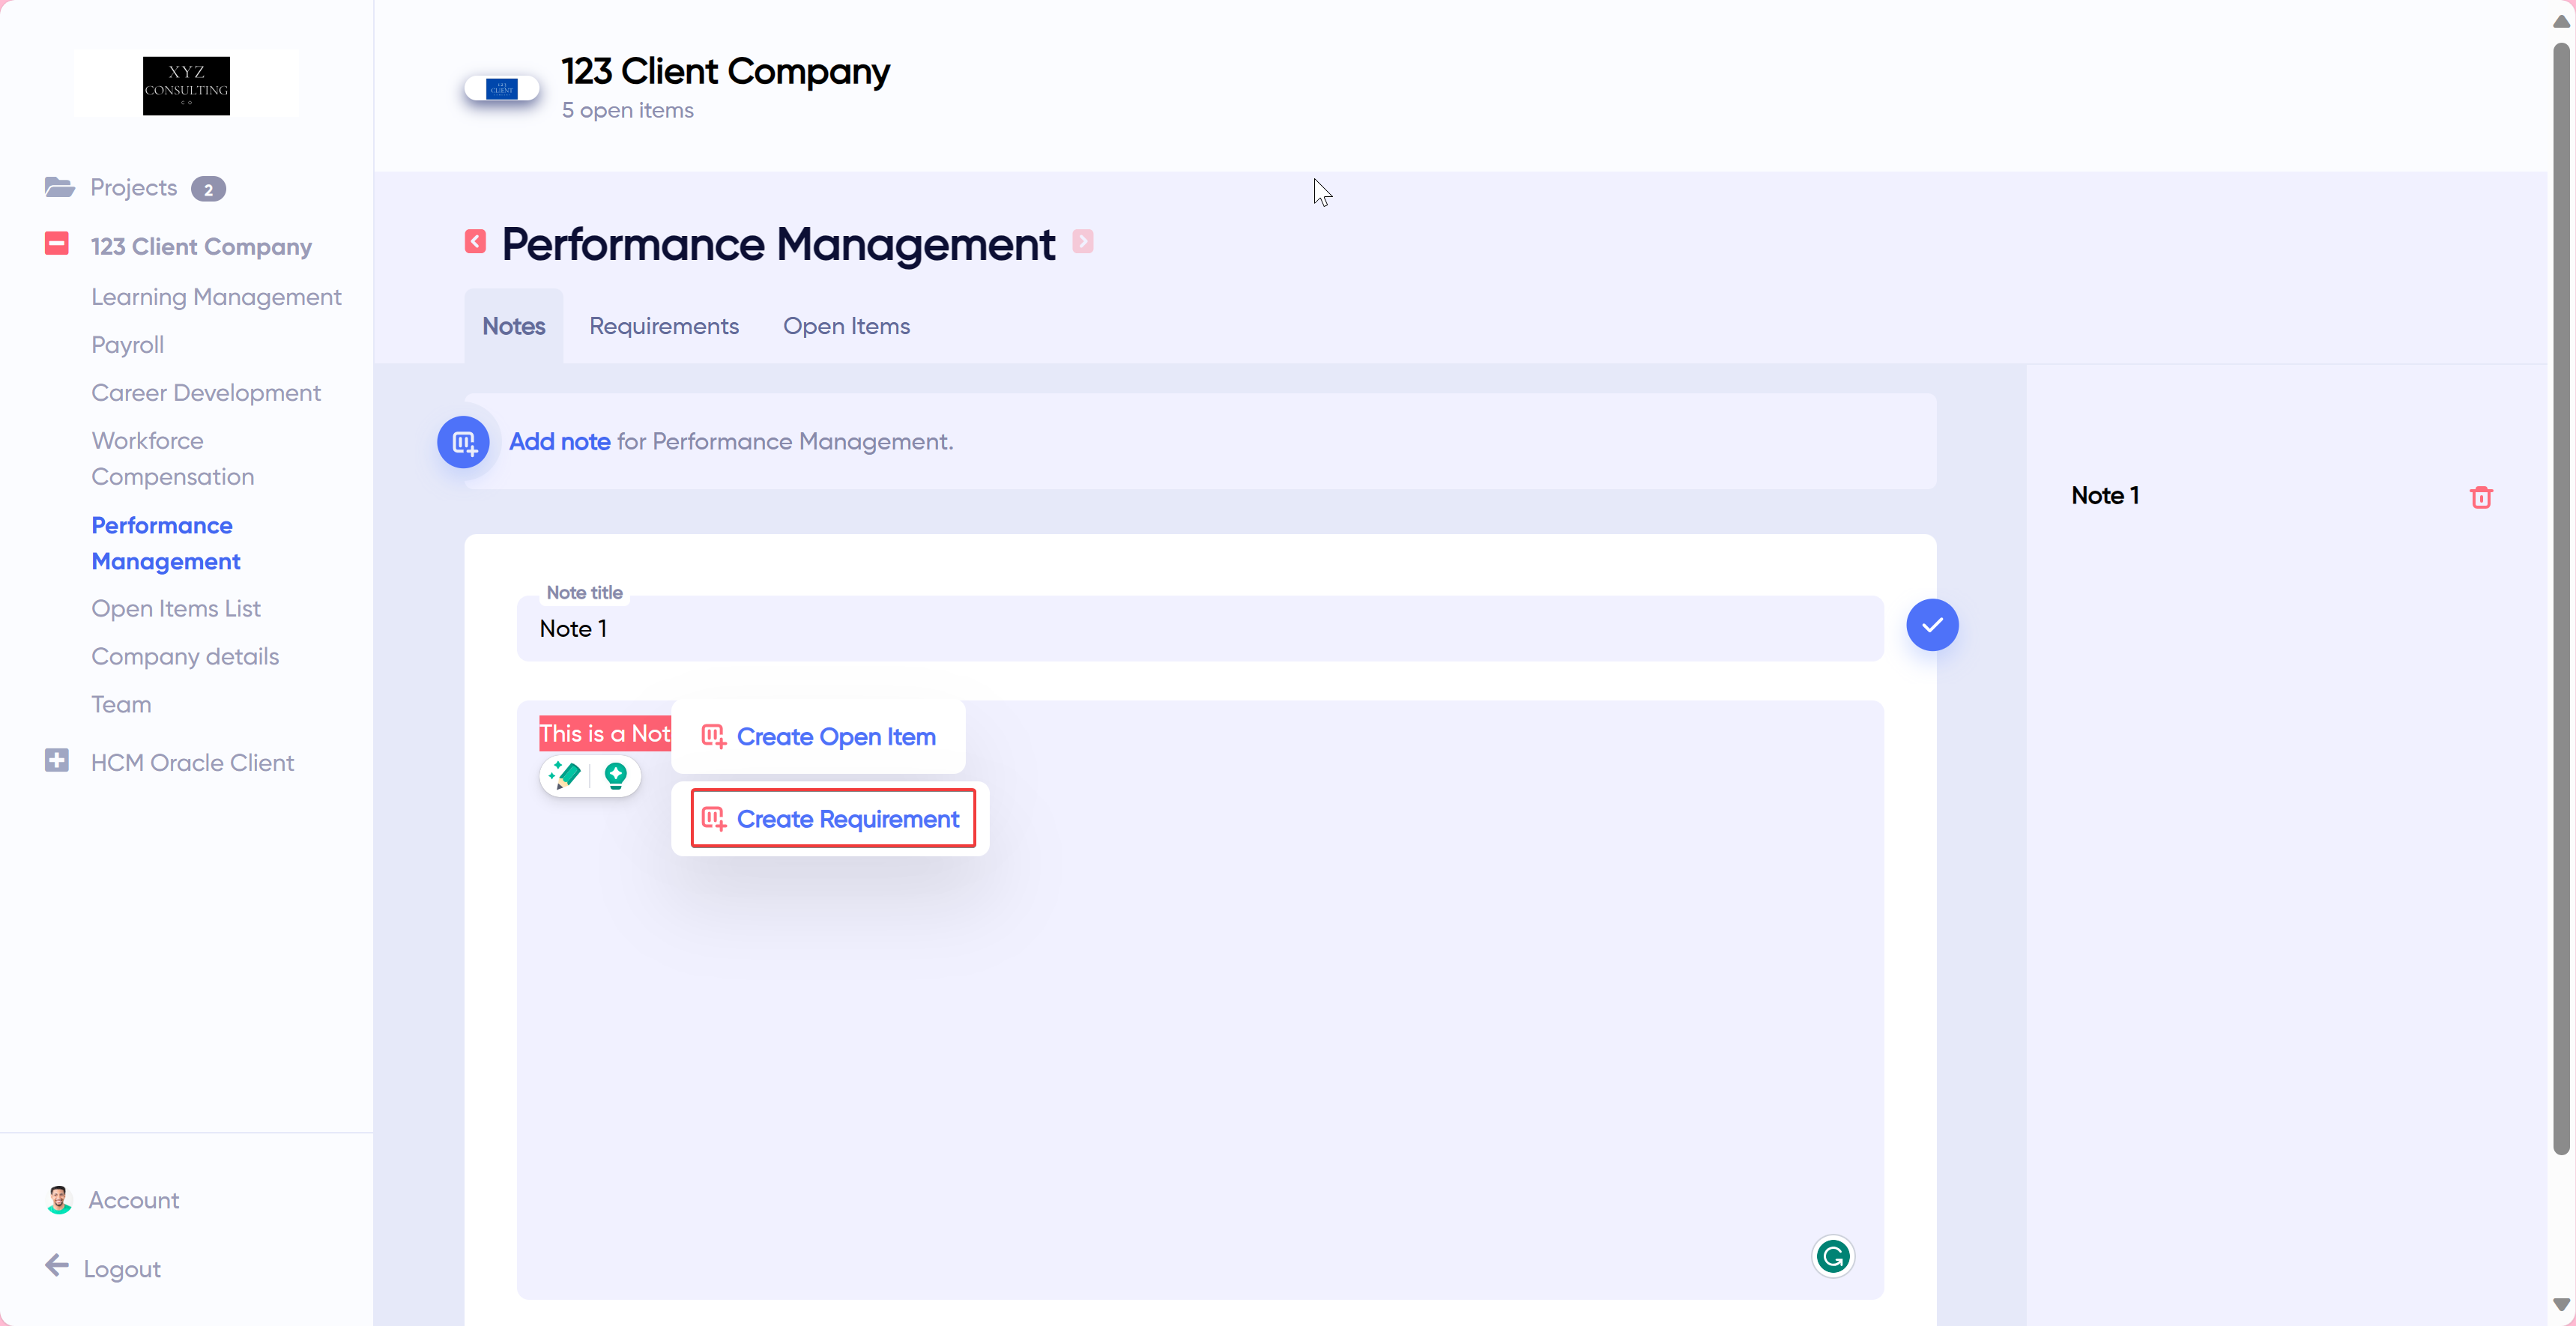This screenshot has height=1326, width=2576.
Task: Select the AI pencil rewrite icon
Action: 565,776
